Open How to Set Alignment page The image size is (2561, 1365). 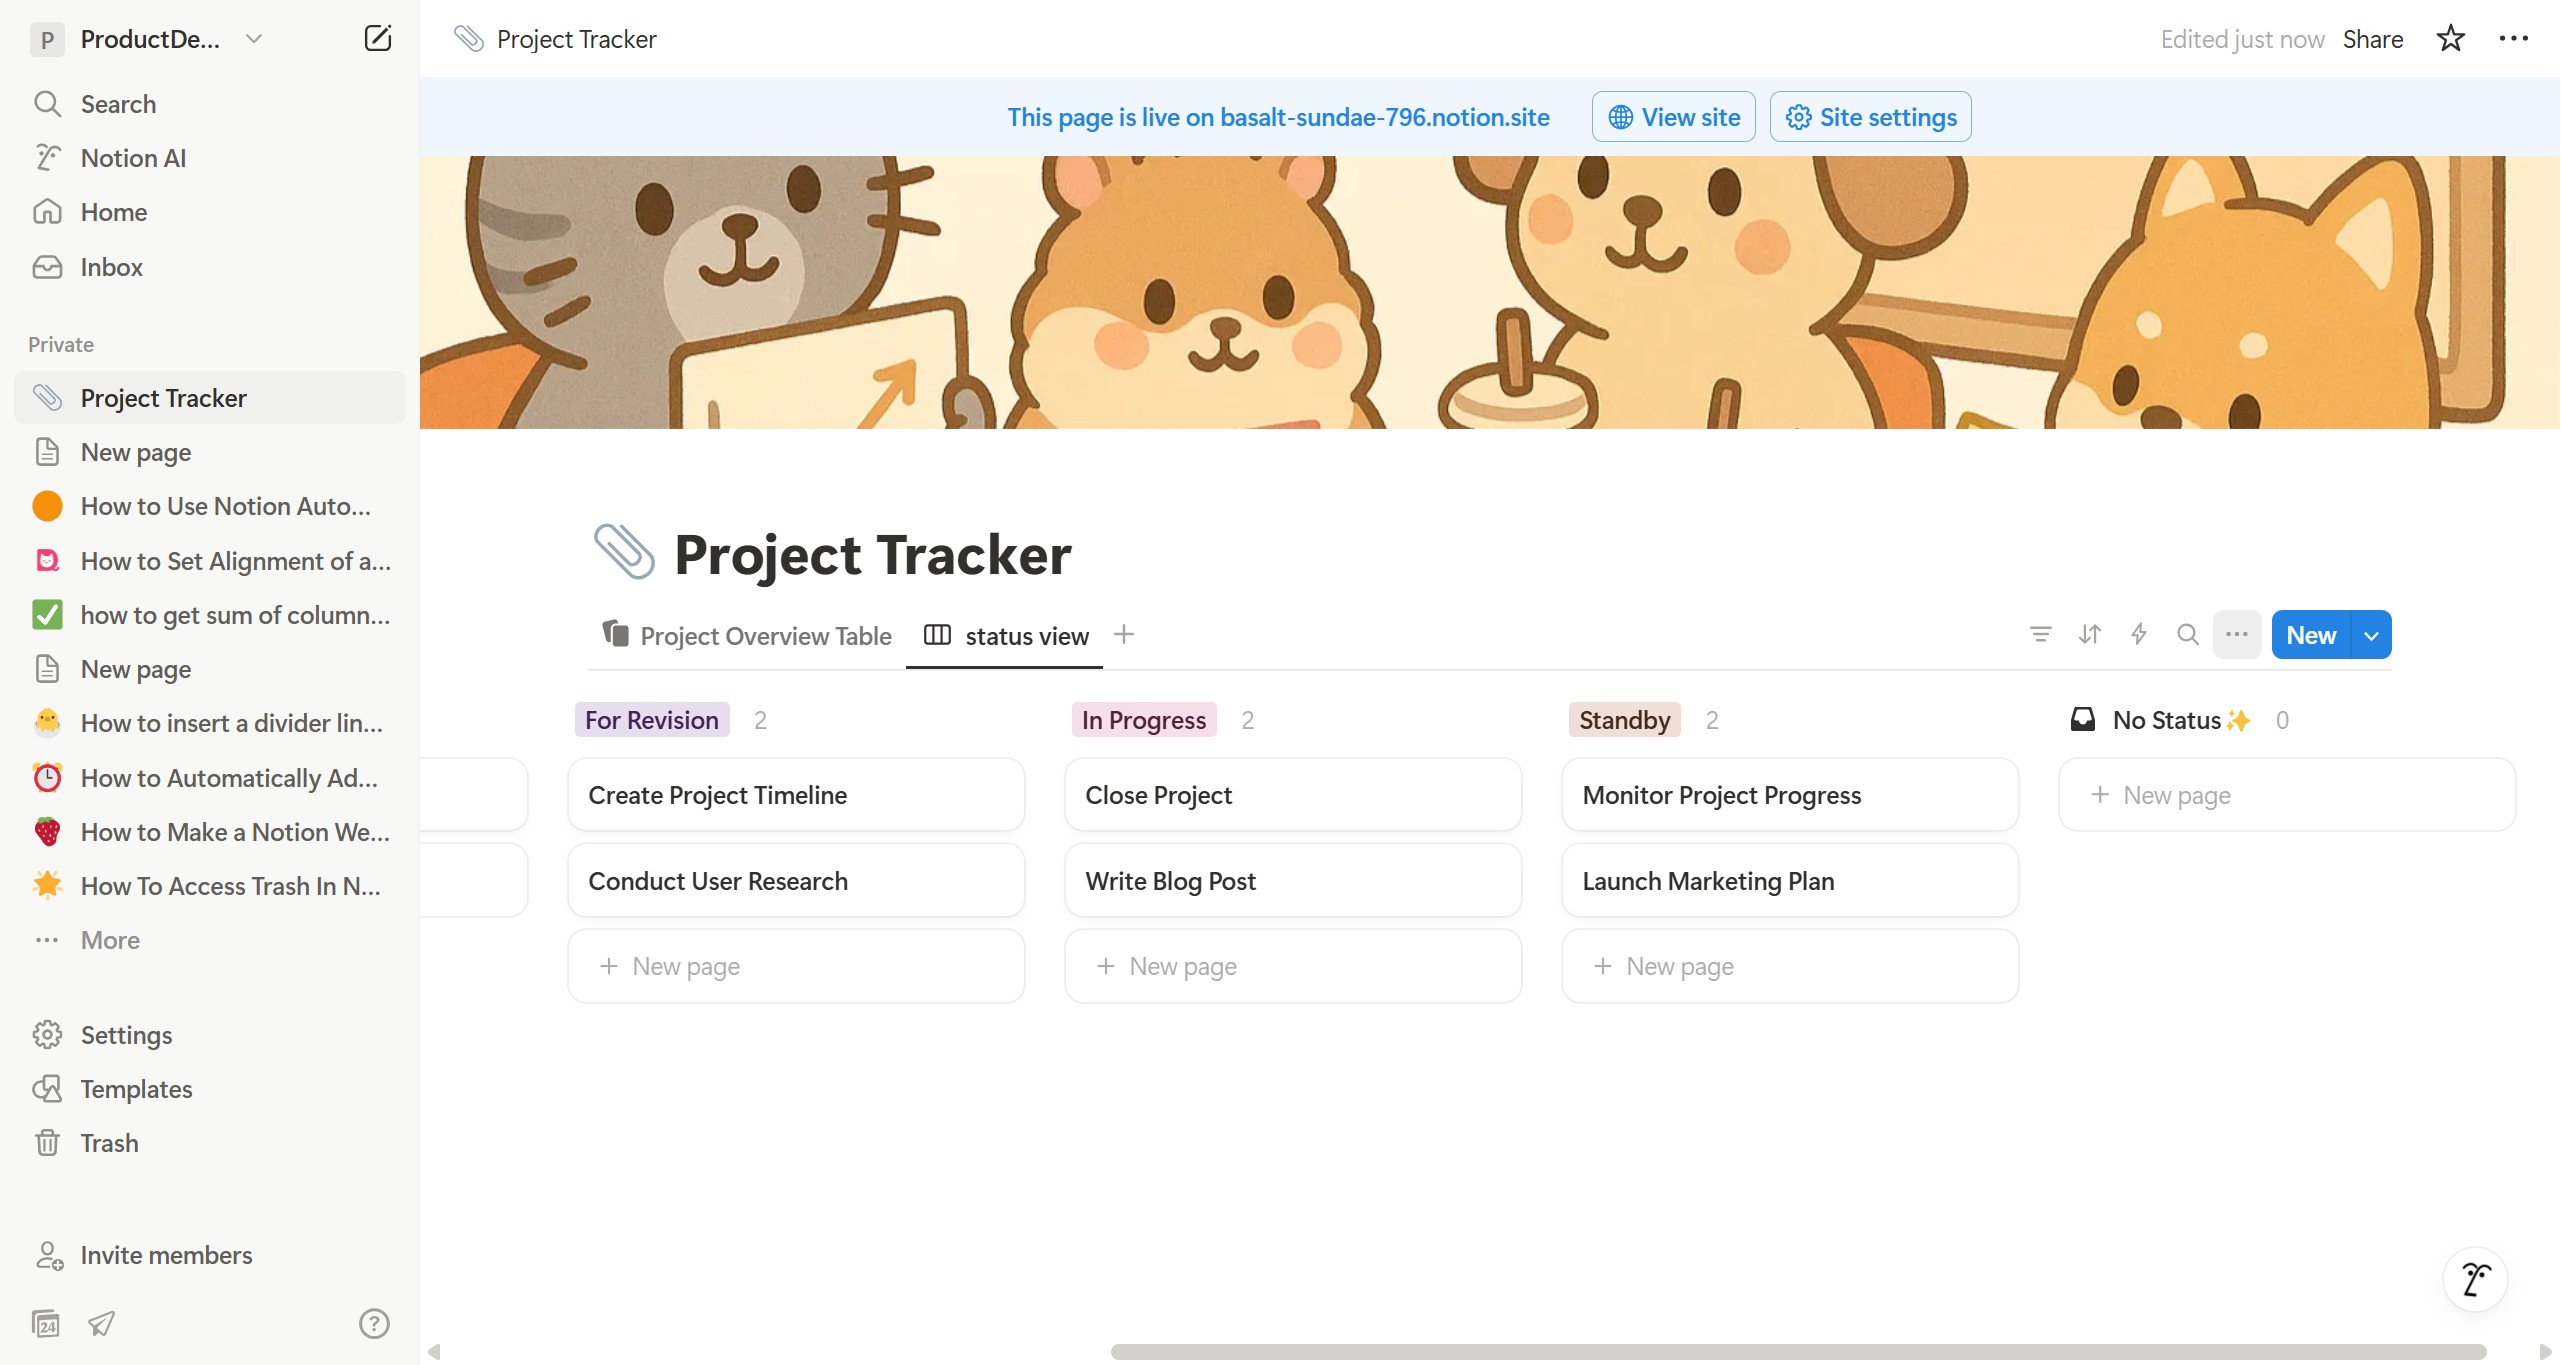click(210, 561)
